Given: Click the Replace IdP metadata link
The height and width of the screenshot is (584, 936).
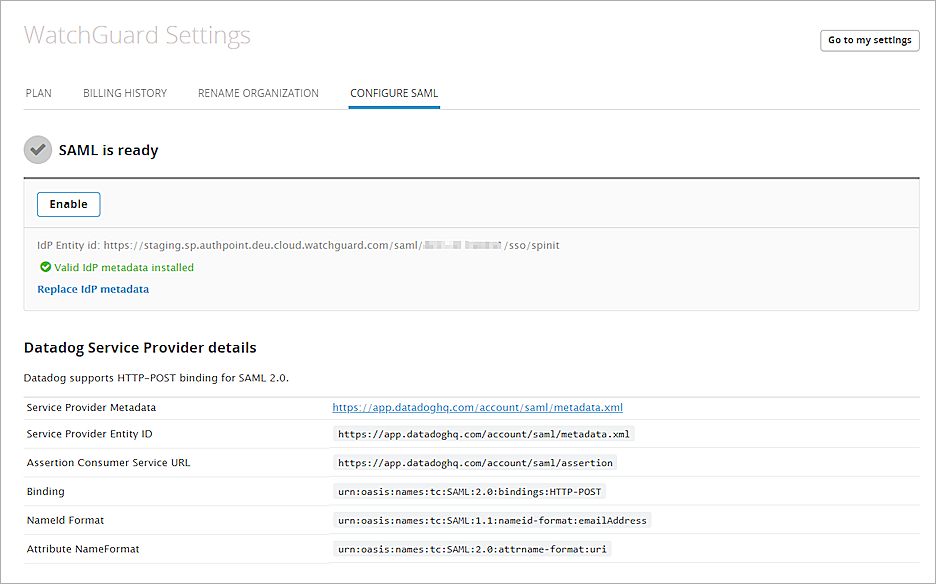Looking at the screenshot, I should (x=93, y=289).
